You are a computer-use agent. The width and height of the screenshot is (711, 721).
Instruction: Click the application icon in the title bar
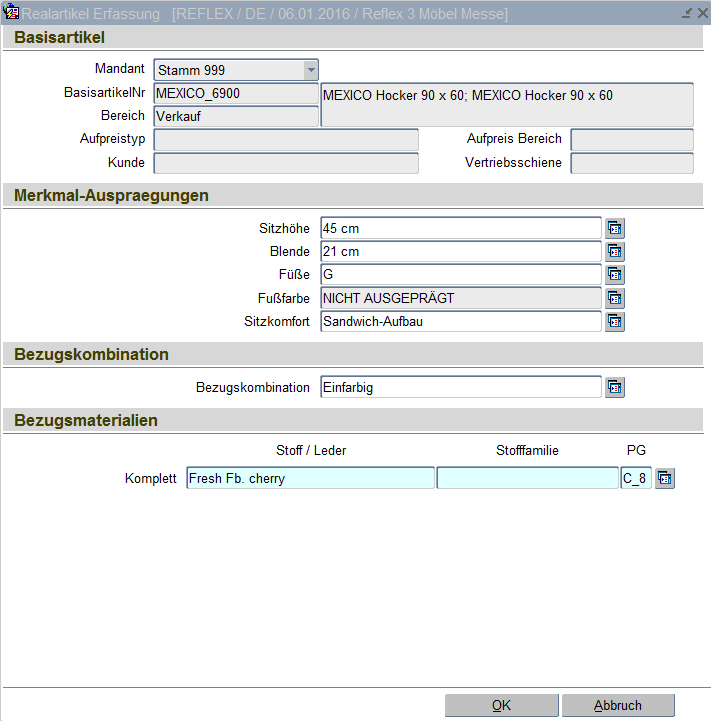(x=12, y=13)
